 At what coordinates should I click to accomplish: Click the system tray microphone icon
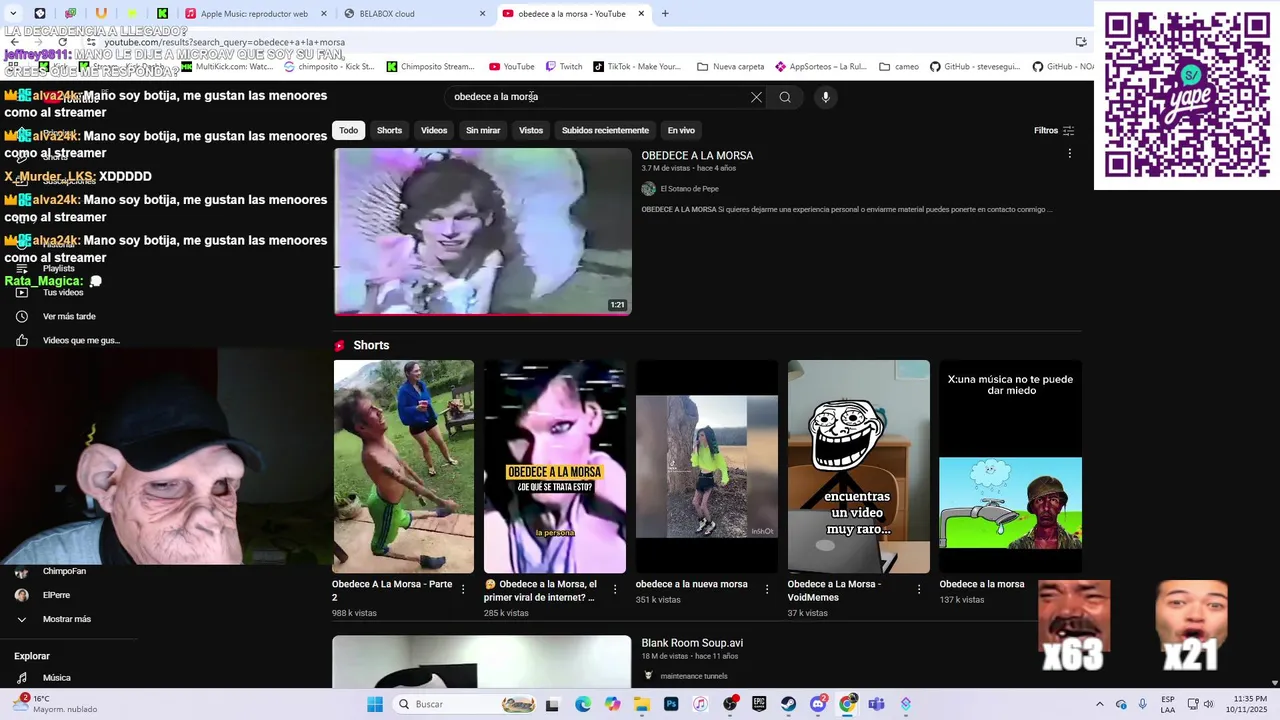coord(1143,704)
